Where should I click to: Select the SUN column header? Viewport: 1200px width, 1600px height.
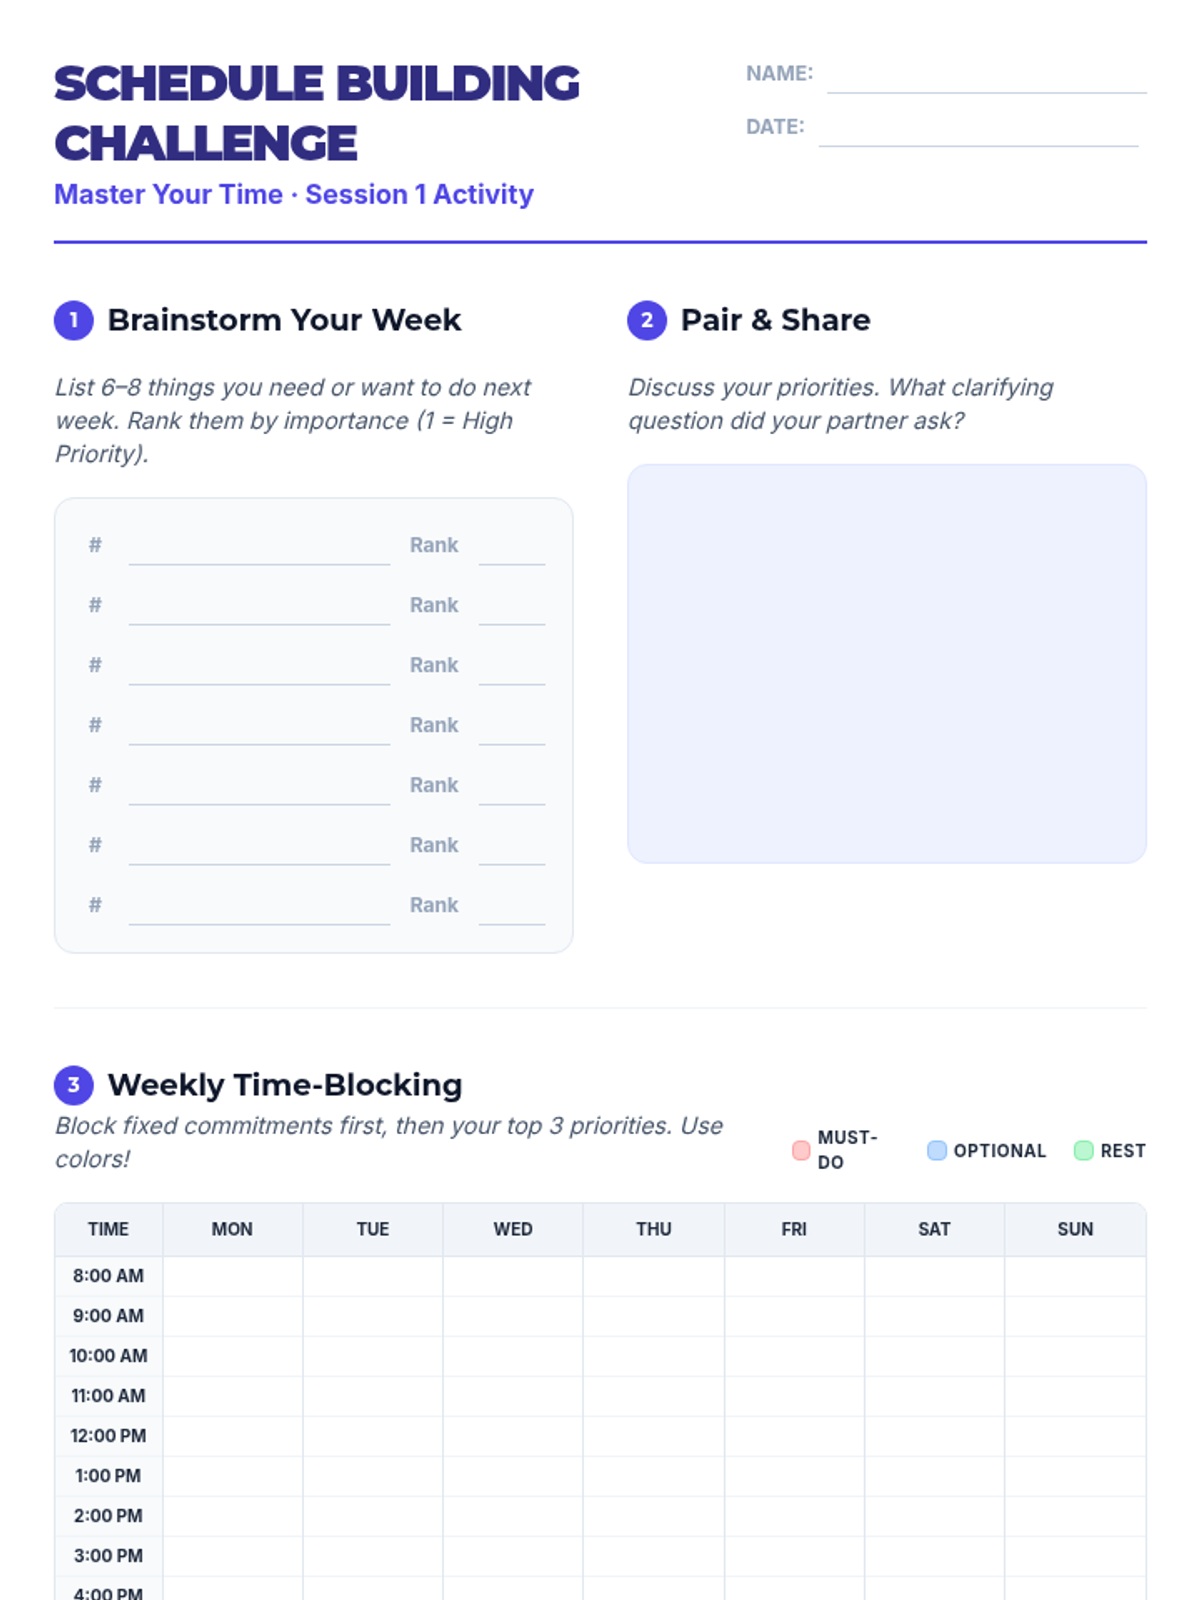pyautogui.click(x=1075, y=1229)
